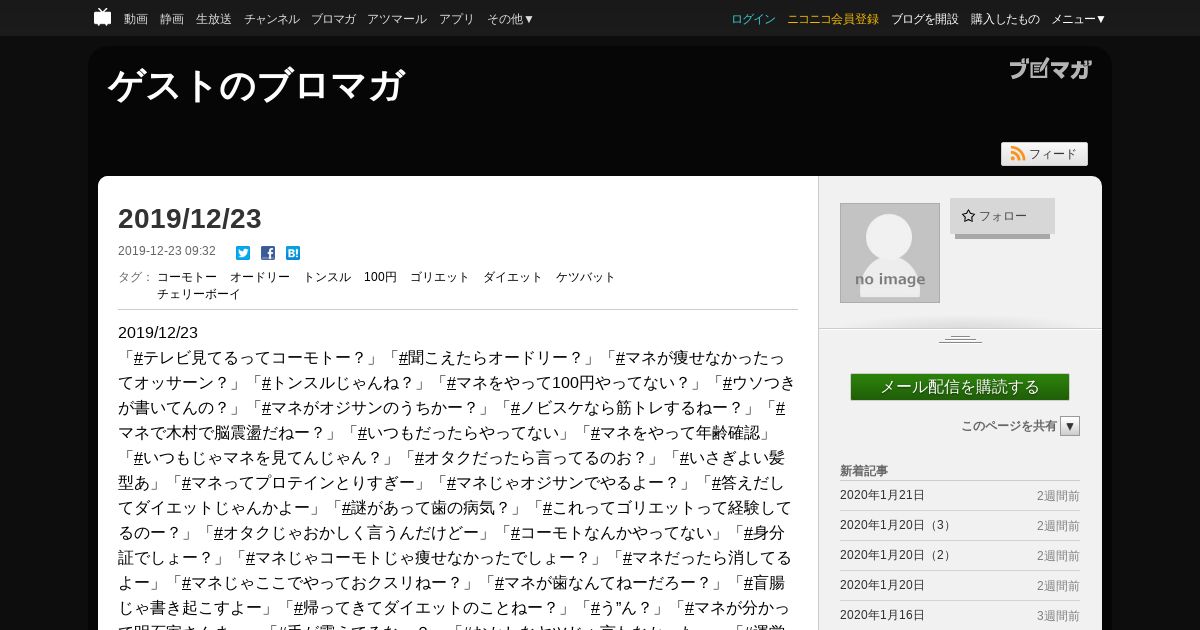This screenshot has height=630, width=1200.
Task: Click the 2019-12-23 09:32 timestamp
Action: [167, 251]
